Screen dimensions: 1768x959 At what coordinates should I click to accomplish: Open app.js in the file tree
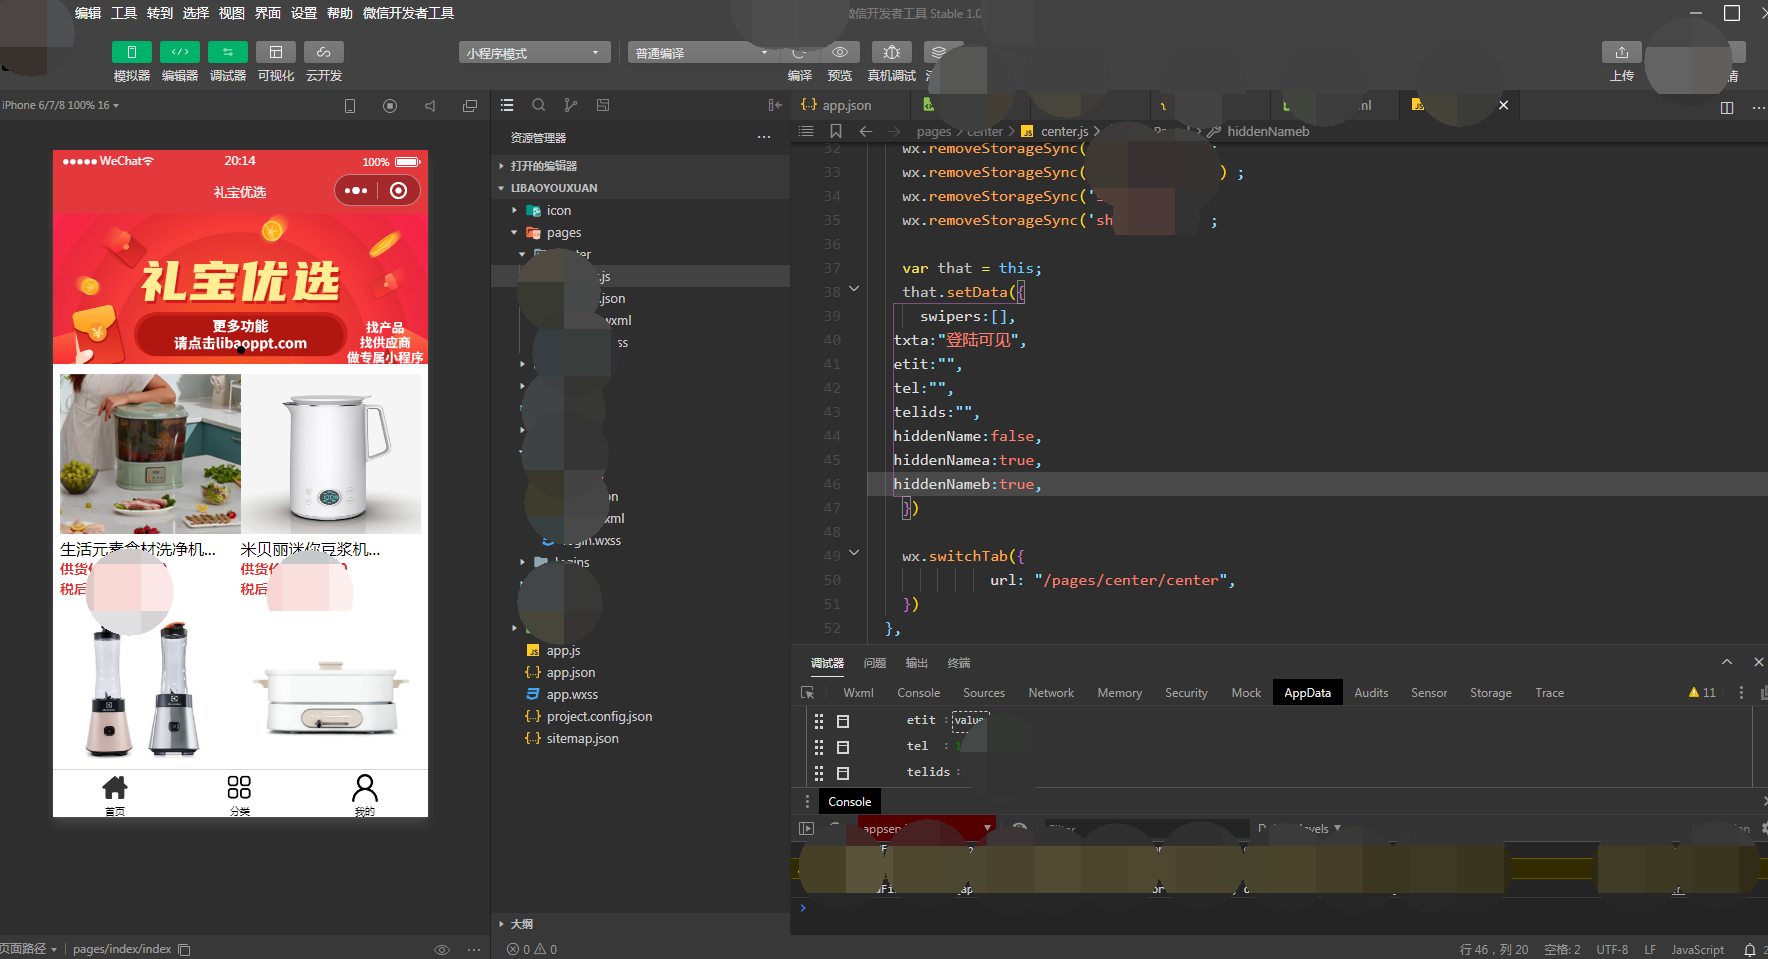point(563,650)
